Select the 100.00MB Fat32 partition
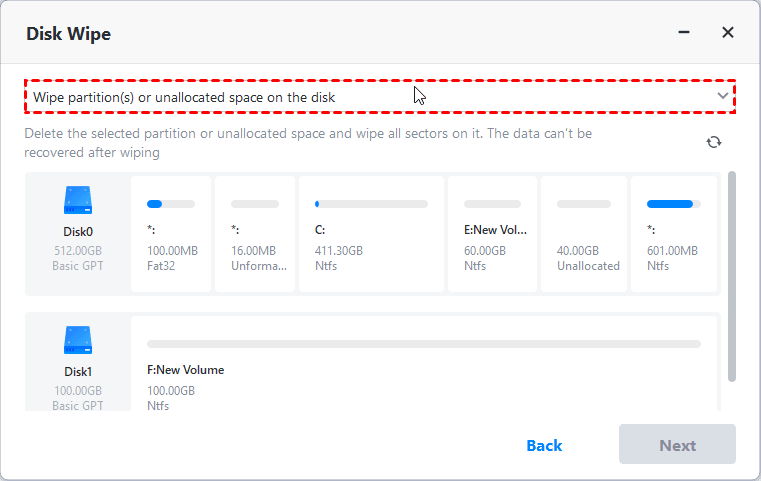 (169, 235)
